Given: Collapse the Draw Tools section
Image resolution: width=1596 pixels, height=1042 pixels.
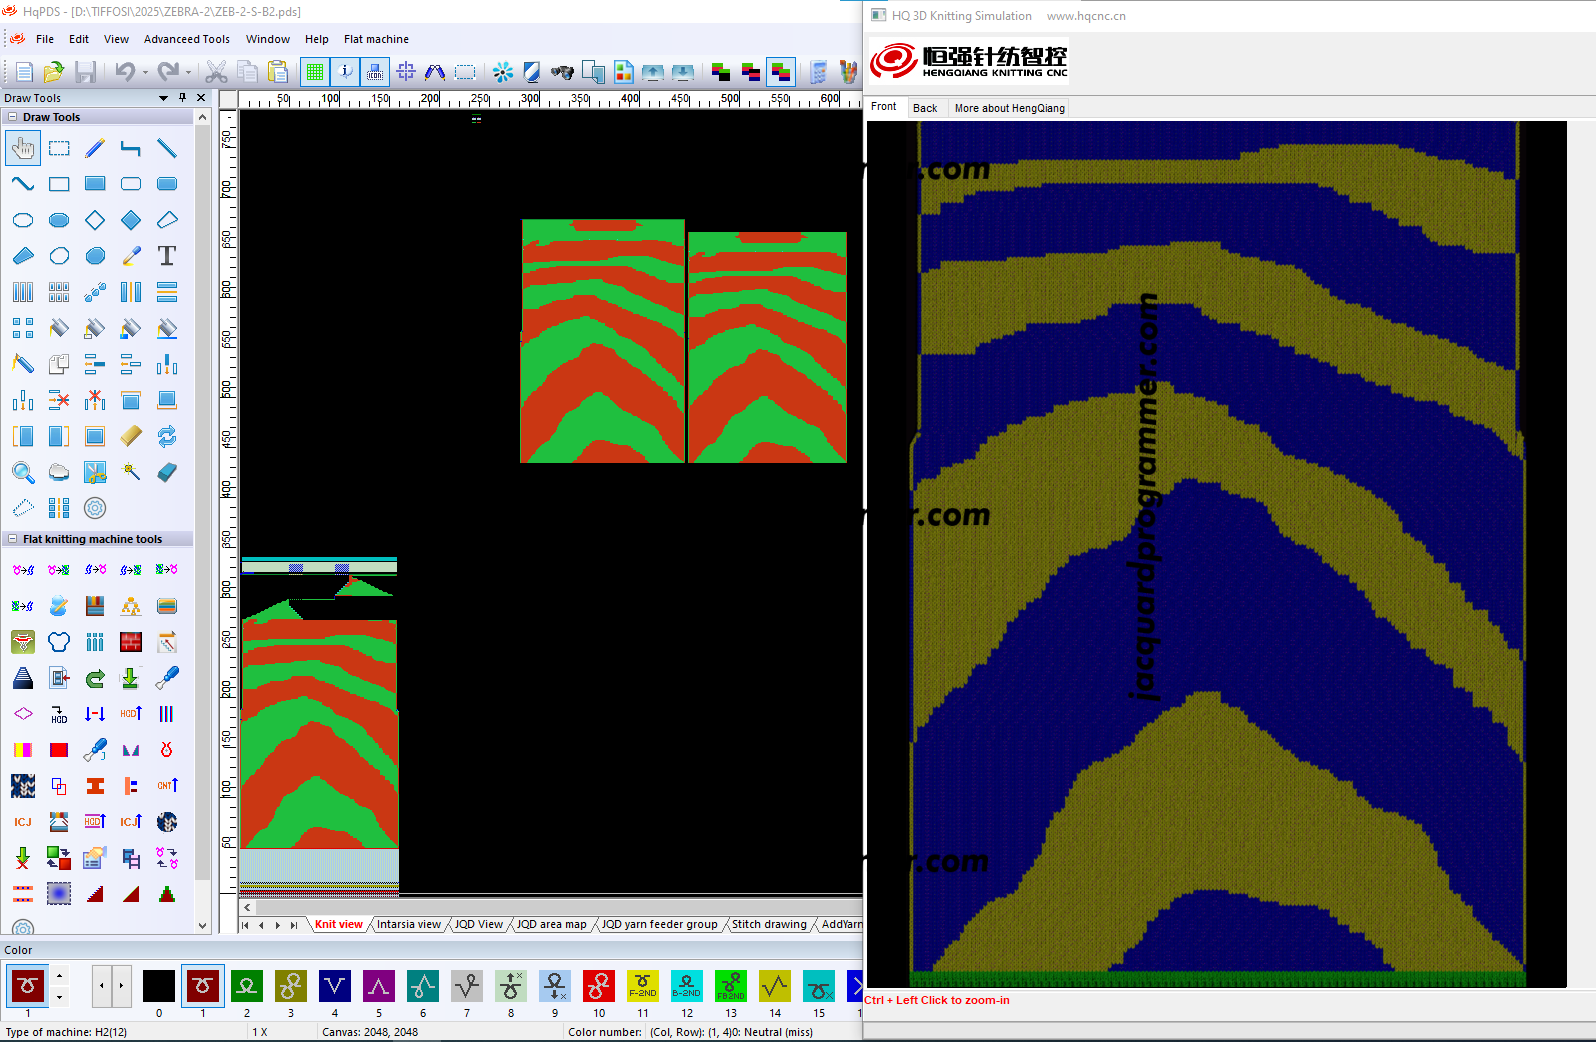Looking at the screenshot, I should [x=13, y=117].
